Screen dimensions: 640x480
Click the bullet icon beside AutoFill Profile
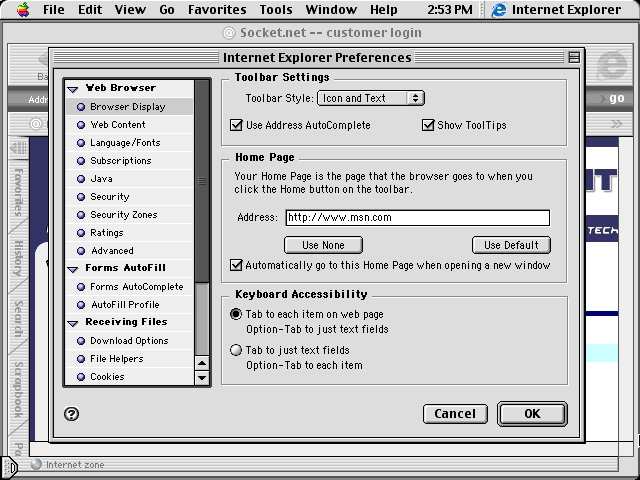click(x=81, y=305)
